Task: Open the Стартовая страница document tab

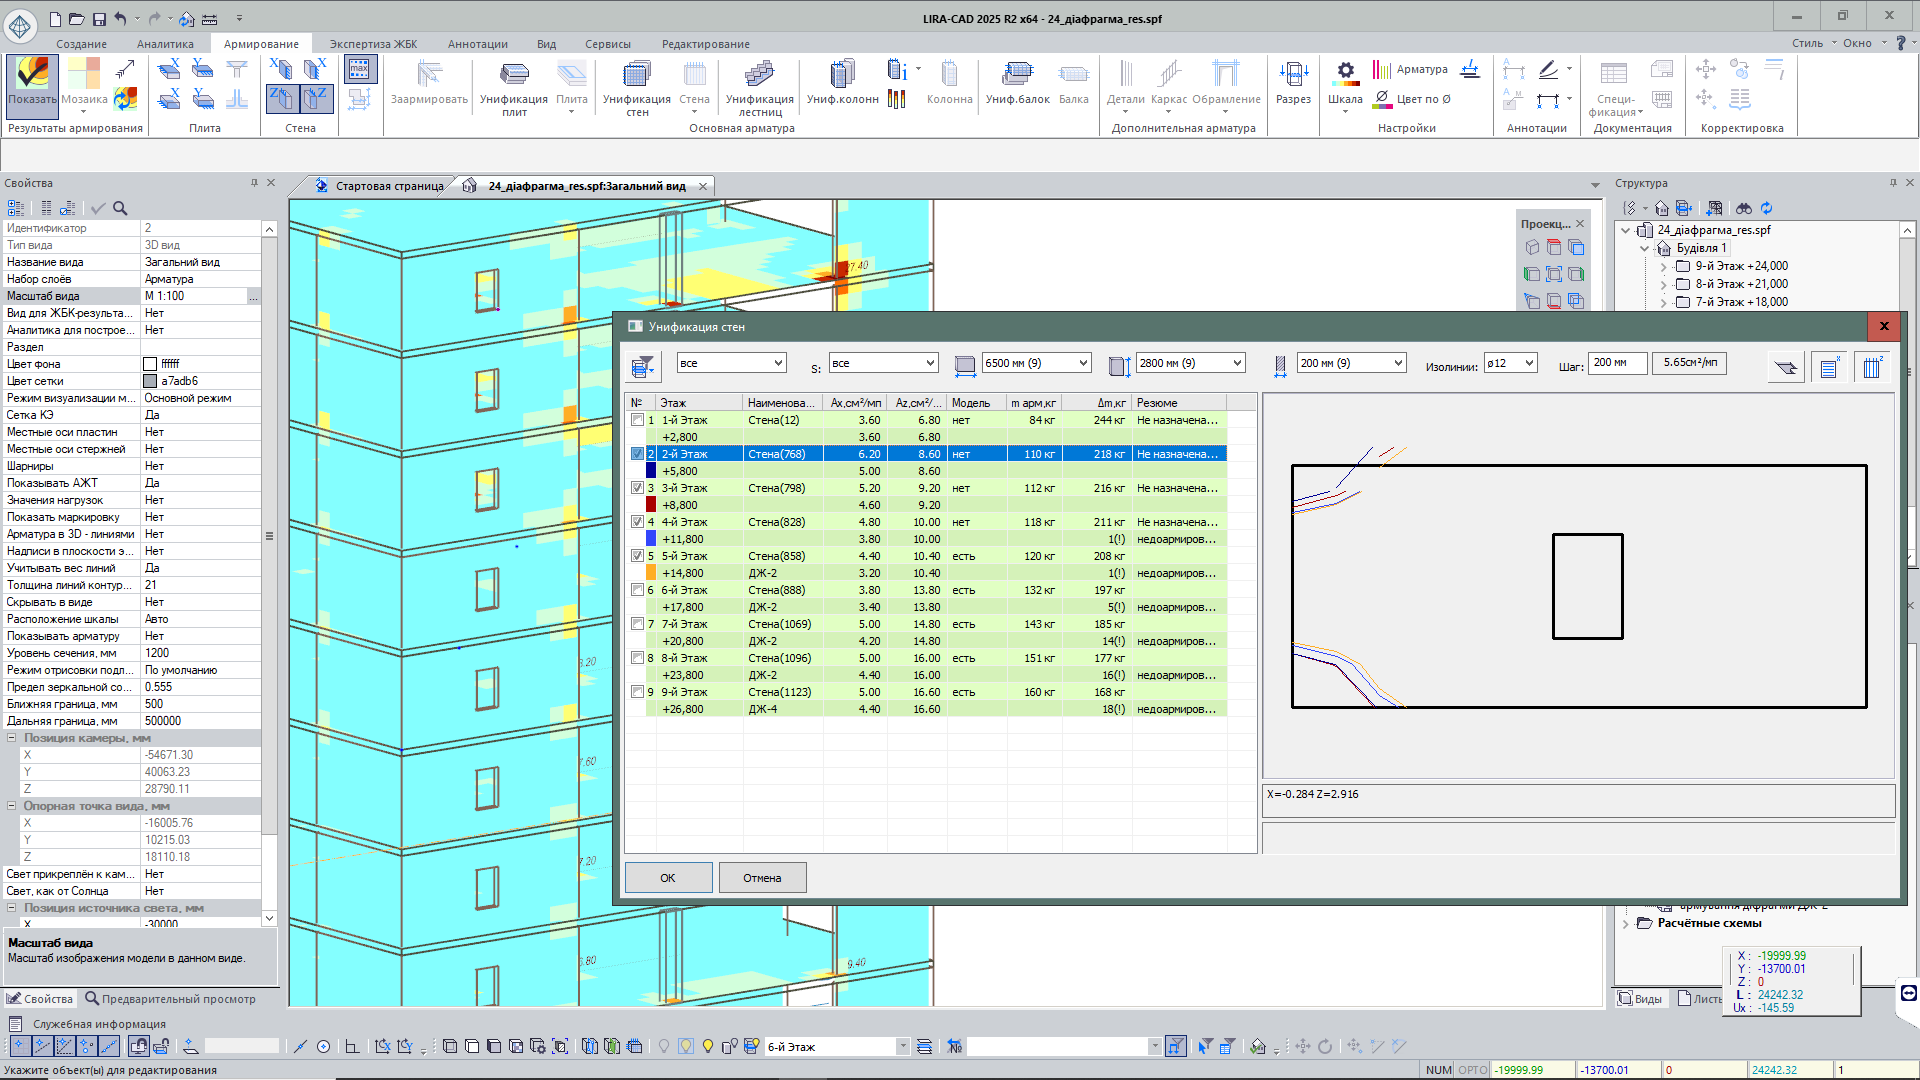Action: point(388,186)
